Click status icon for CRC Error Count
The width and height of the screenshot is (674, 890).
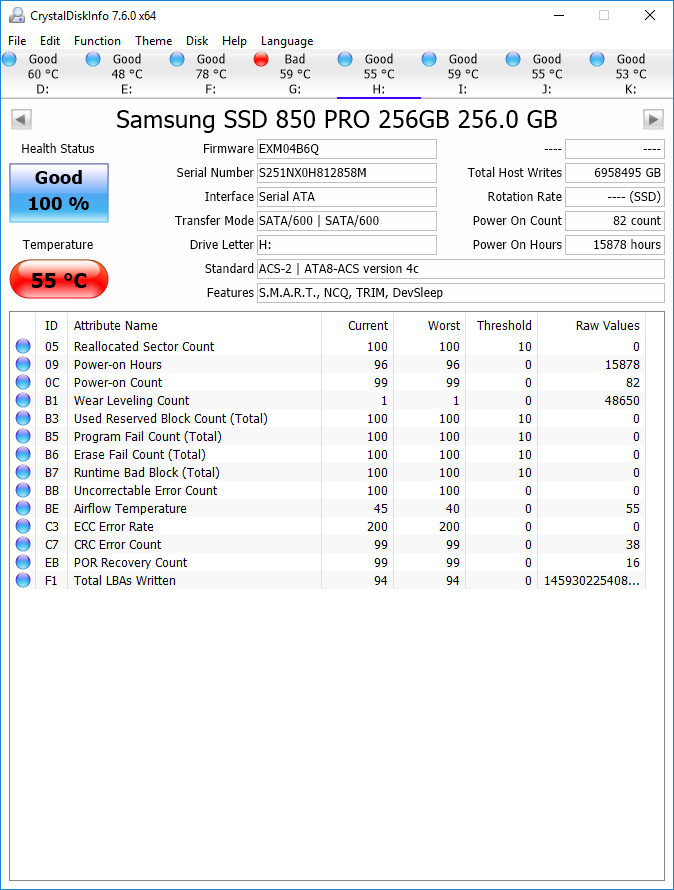[x=23, y=544]
